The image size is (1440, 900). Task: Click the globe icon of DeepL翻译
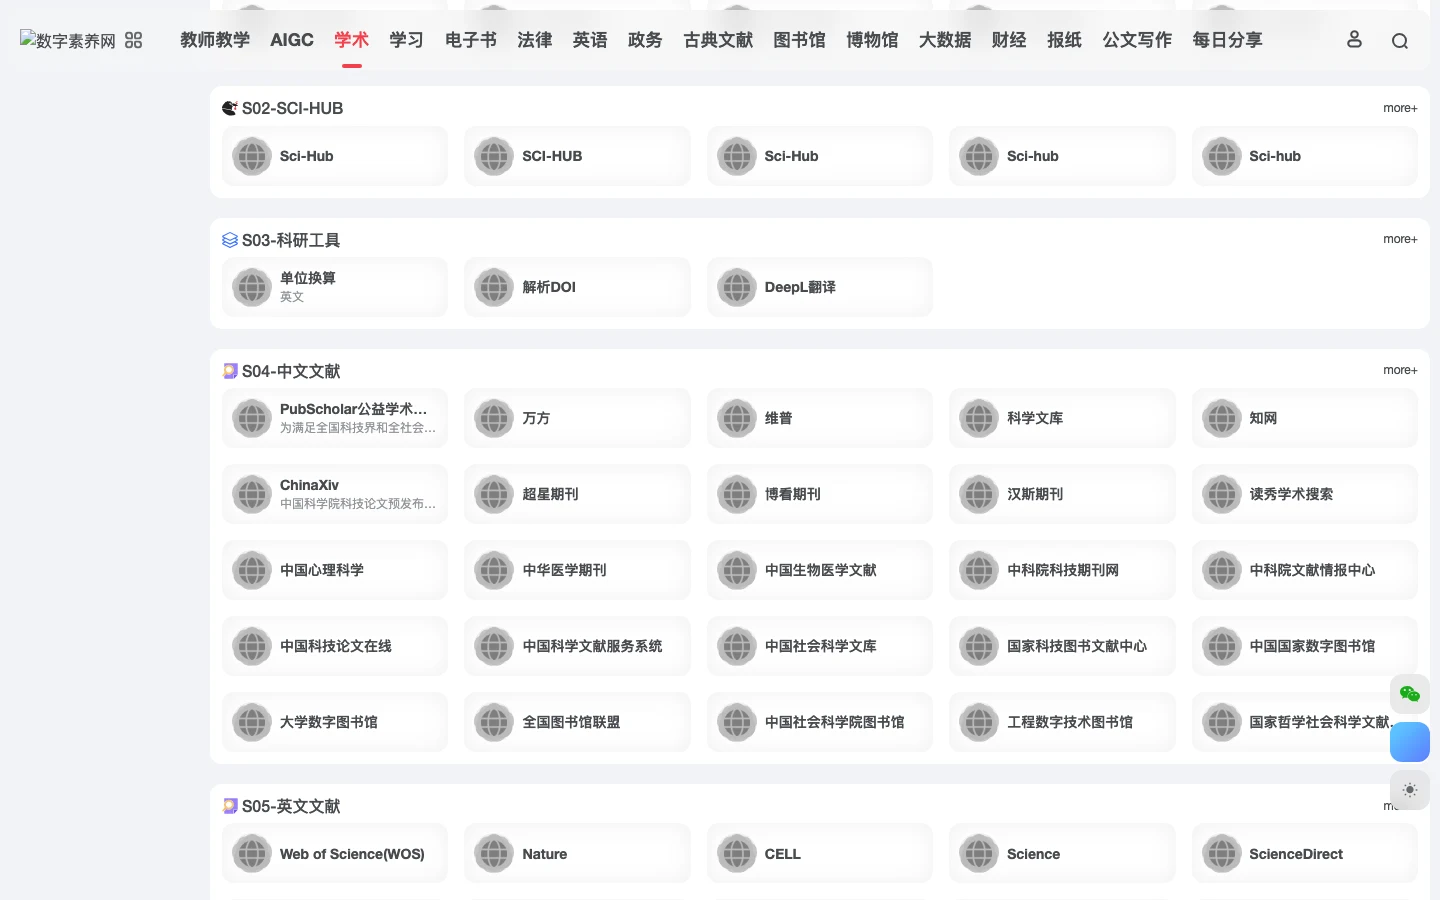pyautogui.click(x=737, y=287)
